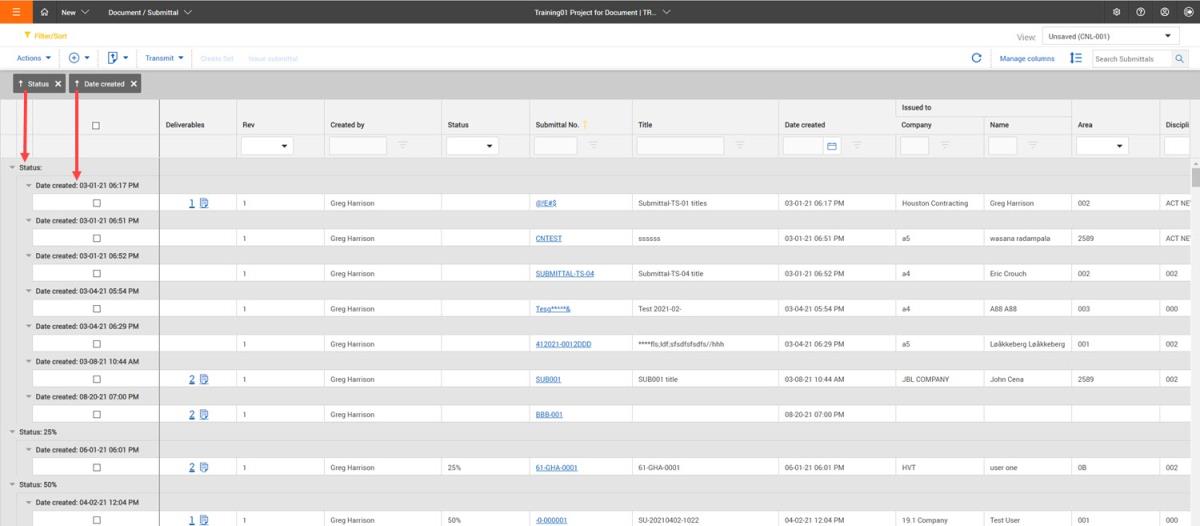Click the refresh grid icon
The image size is (1200, 526).
[x=976, y=58]
